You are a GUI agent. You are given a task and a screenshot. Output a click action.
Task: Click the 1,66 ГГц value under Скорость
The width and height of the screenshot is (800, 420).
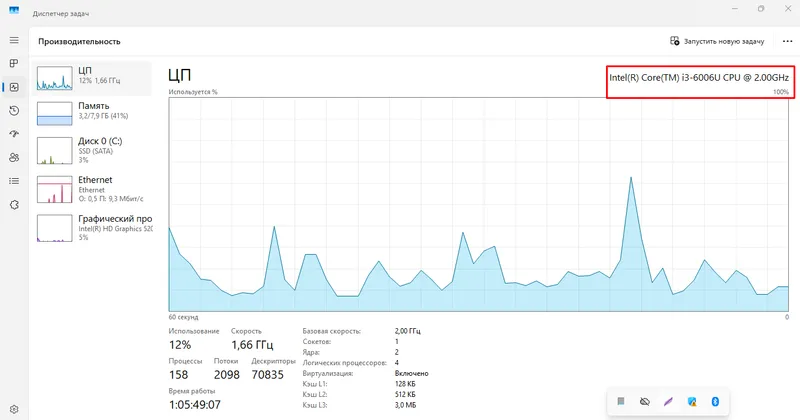tap(252, 345)
